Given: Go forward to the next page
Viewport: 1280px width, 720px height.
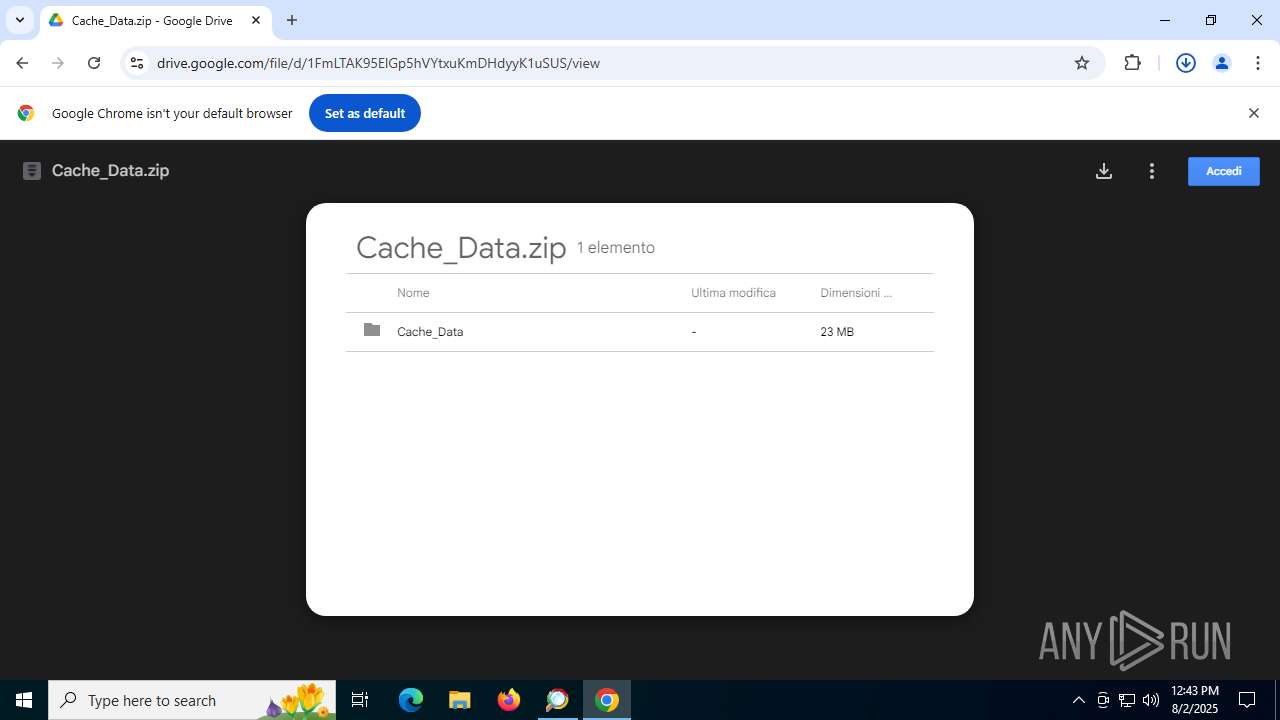Looking at the screenshot, I should (58, 63).
